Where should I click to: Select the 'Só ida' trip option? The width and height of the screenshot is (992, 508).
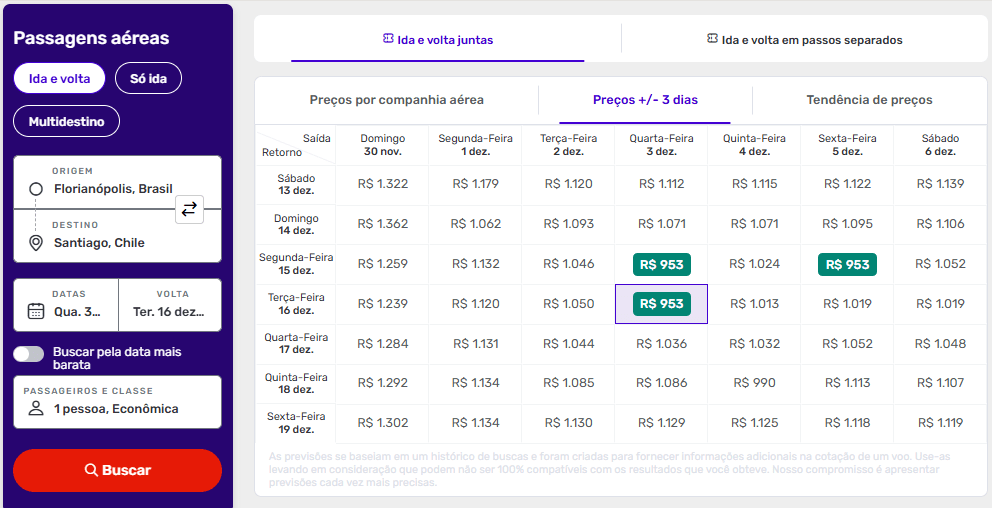[148, 78]
